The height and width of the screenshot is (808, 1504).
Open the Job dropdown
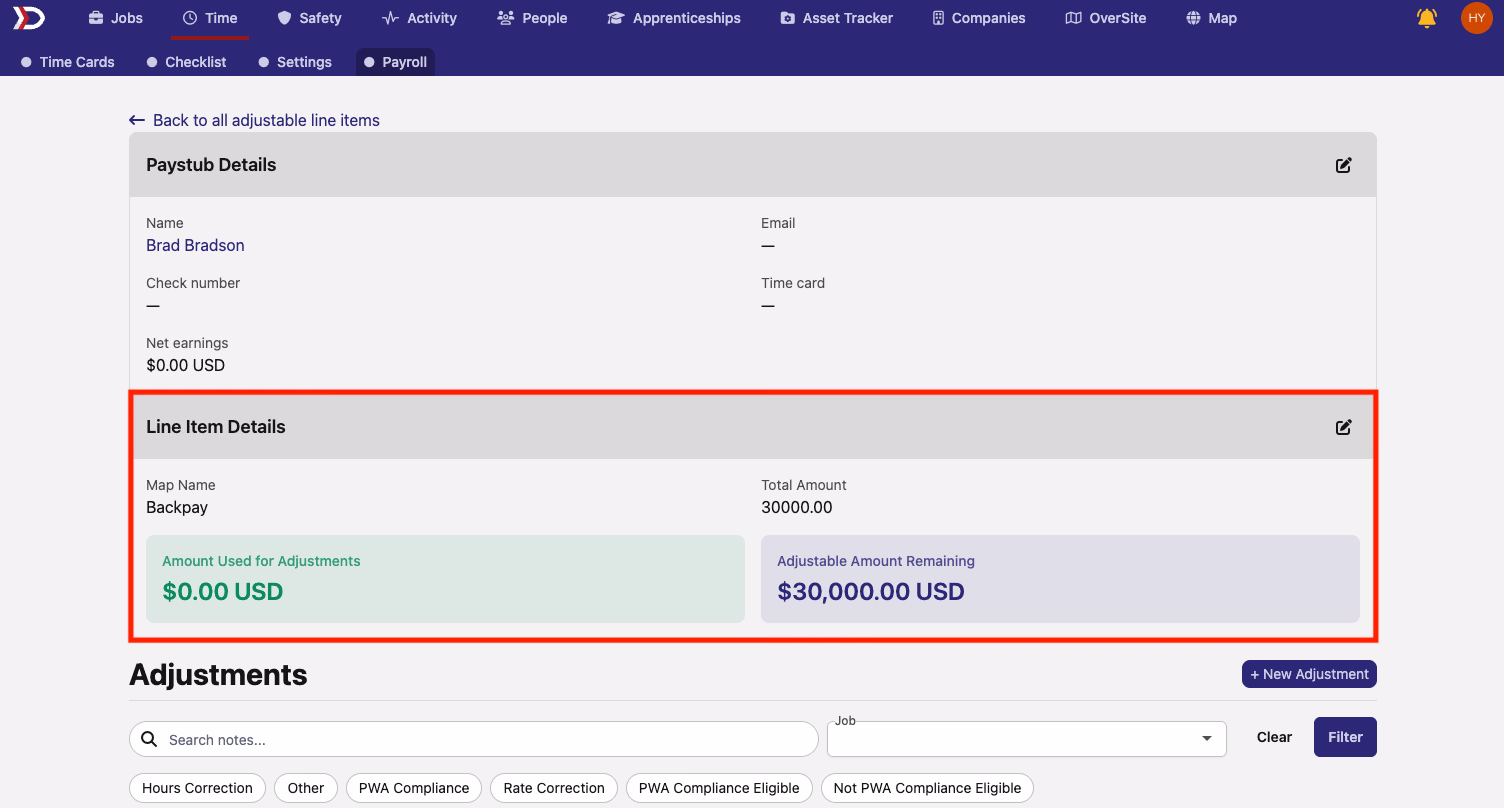coord(1027,739)
